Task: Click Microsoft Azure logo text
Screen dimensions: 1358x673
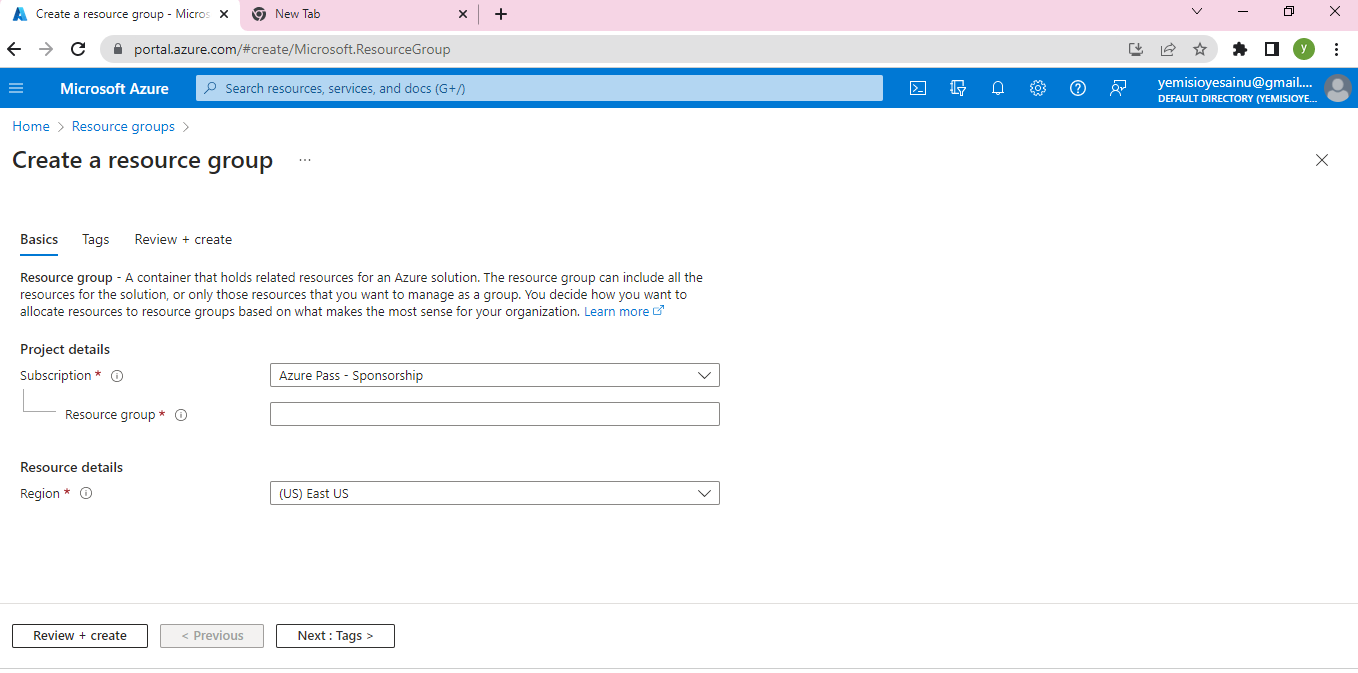Action: pyautogui.click(x=114, y=88)
